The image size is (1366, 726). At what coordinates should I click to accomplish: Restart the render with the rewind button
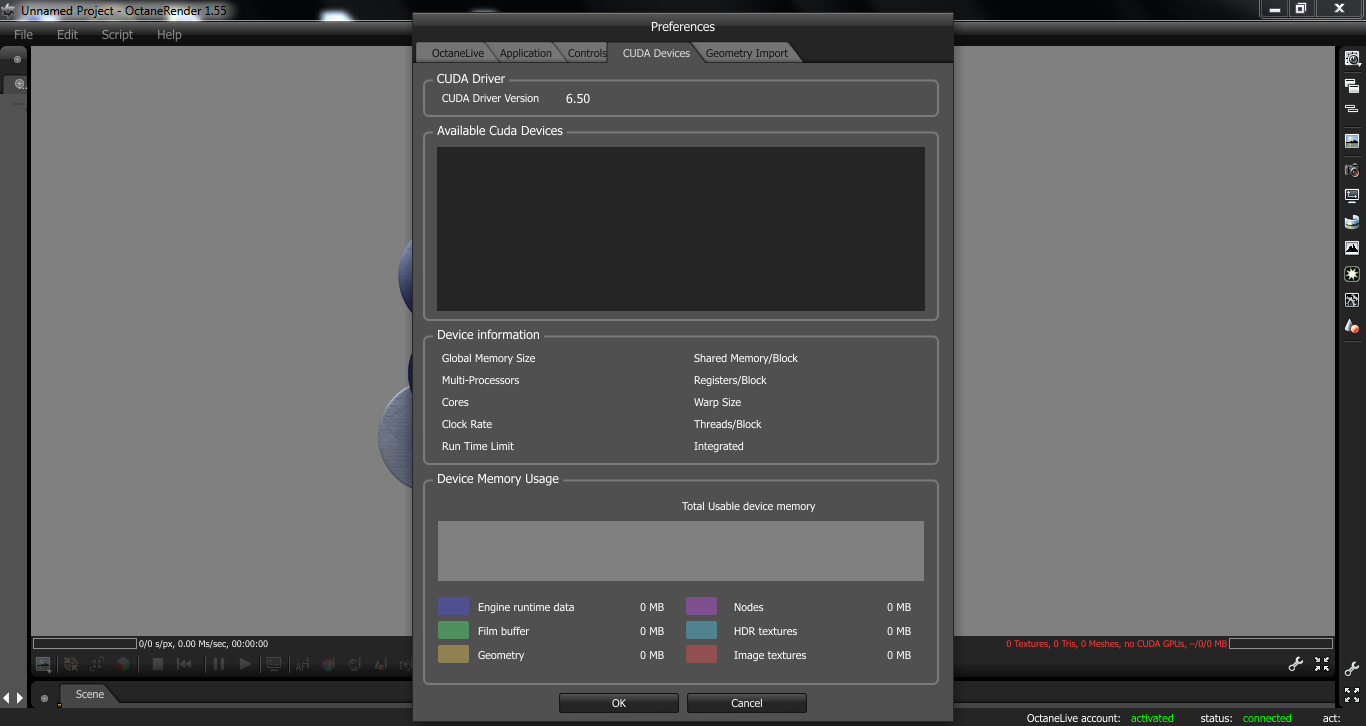click(x=185, y=664)
